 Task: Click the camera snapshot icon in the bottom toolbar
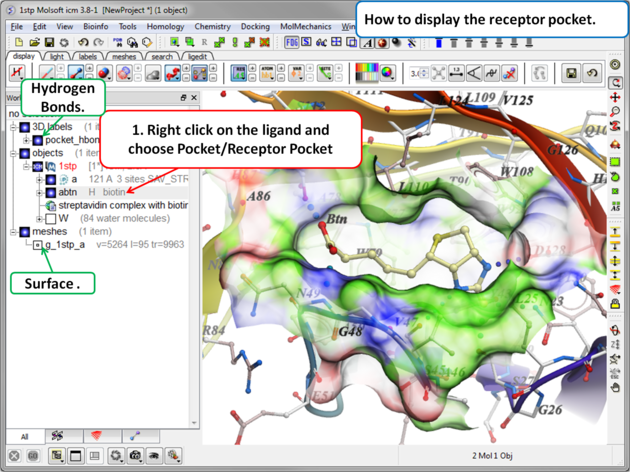click(x=135, y=455)
